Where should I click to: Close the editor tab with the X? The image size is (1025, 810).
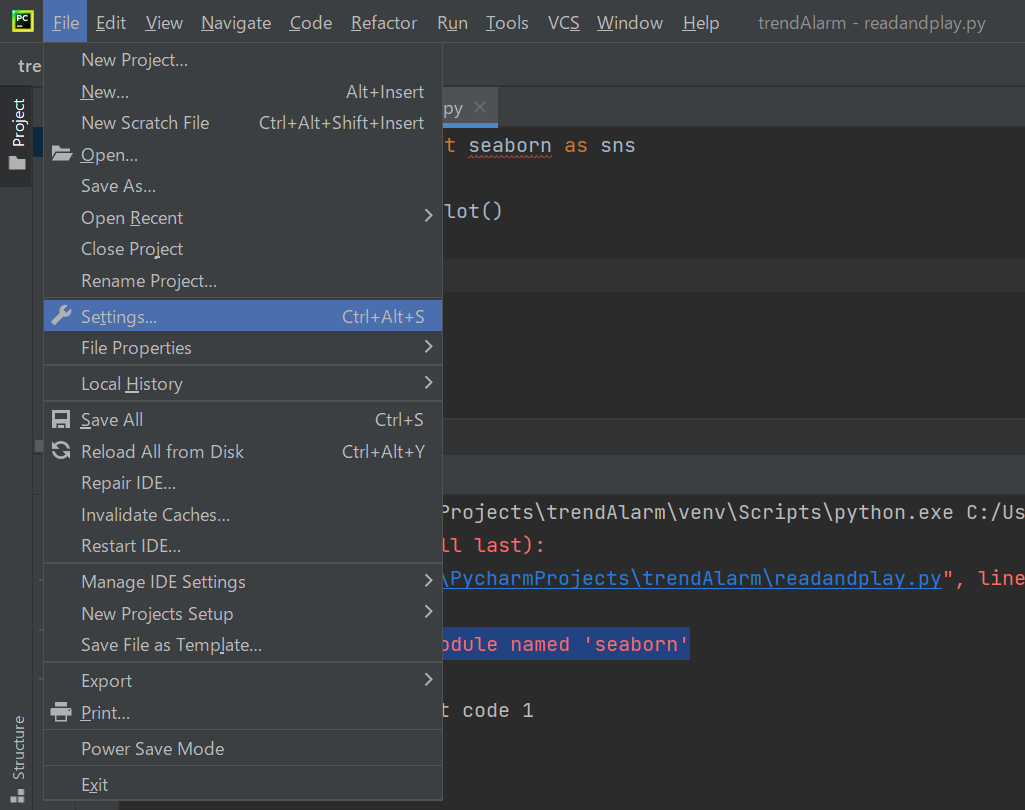pyautogui.click(x=480, y=107)
